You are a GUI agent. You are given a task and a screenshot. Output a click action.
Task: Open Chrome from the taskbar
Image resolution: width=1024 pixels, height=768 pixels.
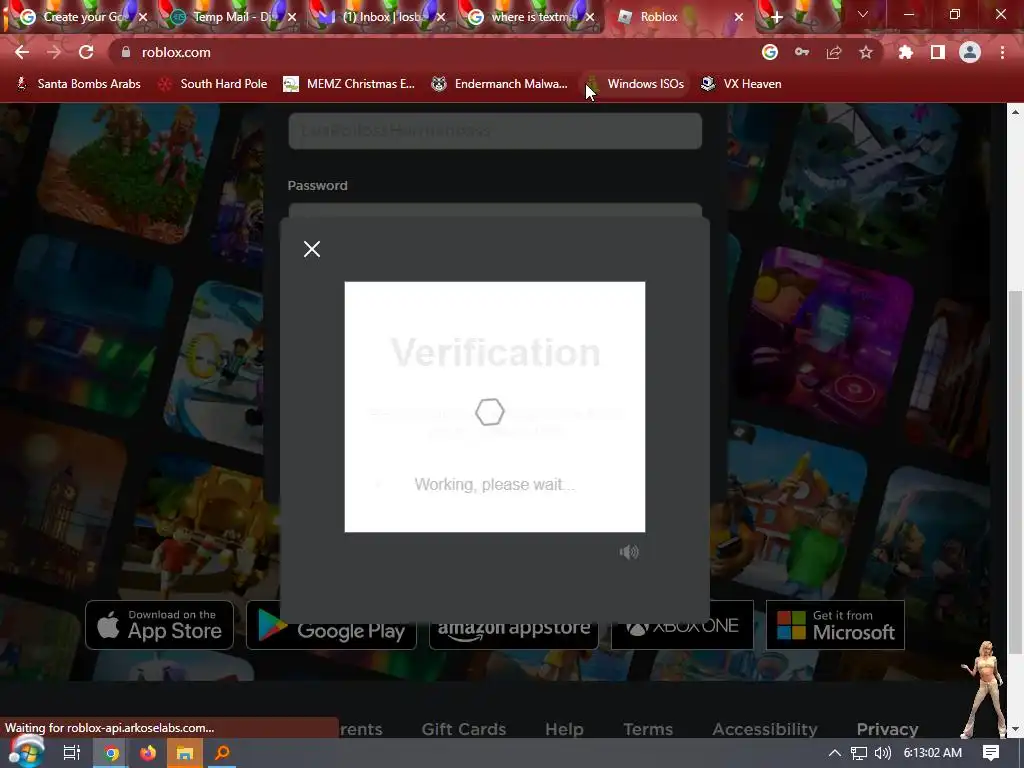tap(112, 753)
